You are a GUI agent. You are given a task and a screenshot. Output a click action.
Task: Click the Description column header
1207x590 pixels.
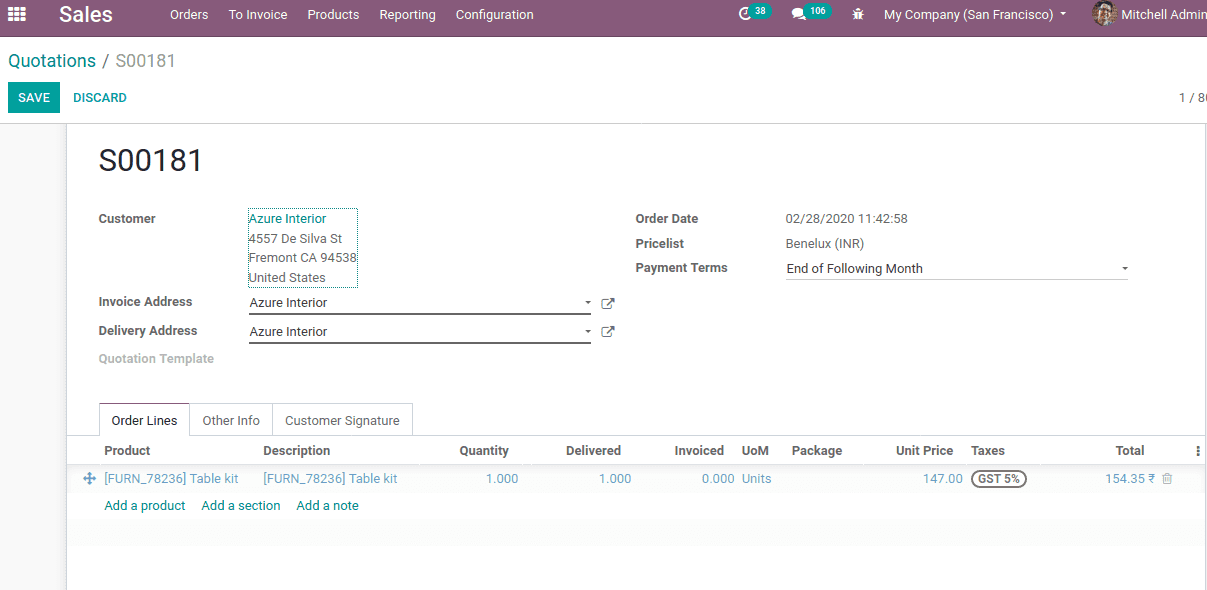coord(297,451)
